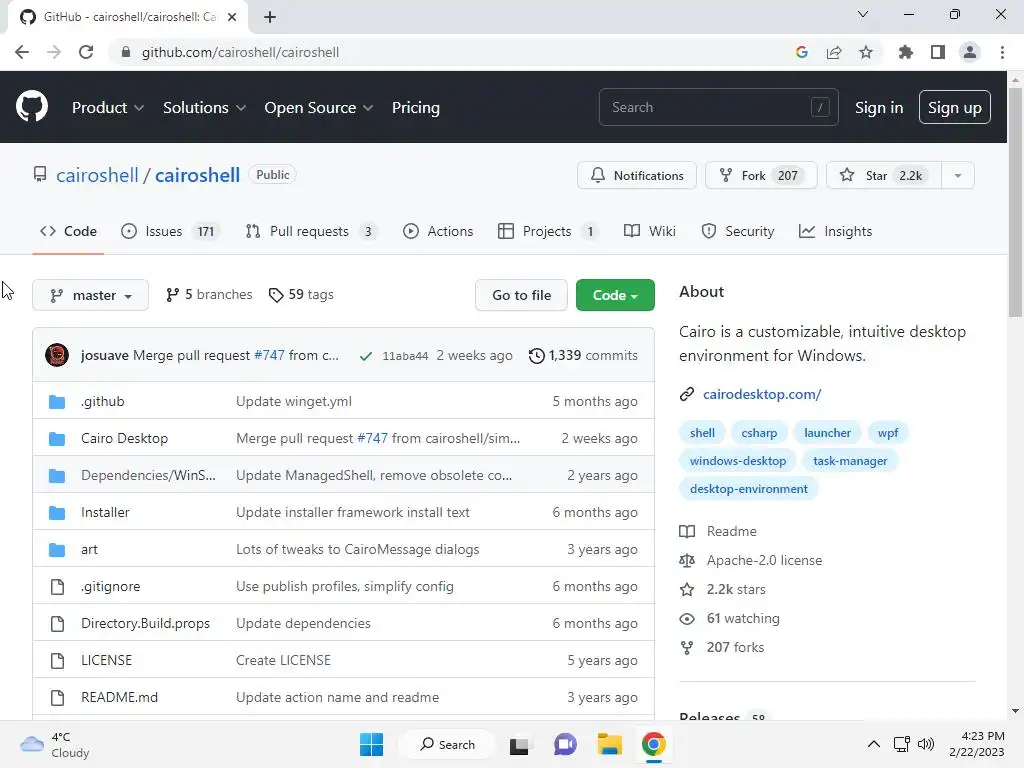Open the Wiki tab
The width and height of the screenshot is (1024, 768).
click(x=650, y=231)
